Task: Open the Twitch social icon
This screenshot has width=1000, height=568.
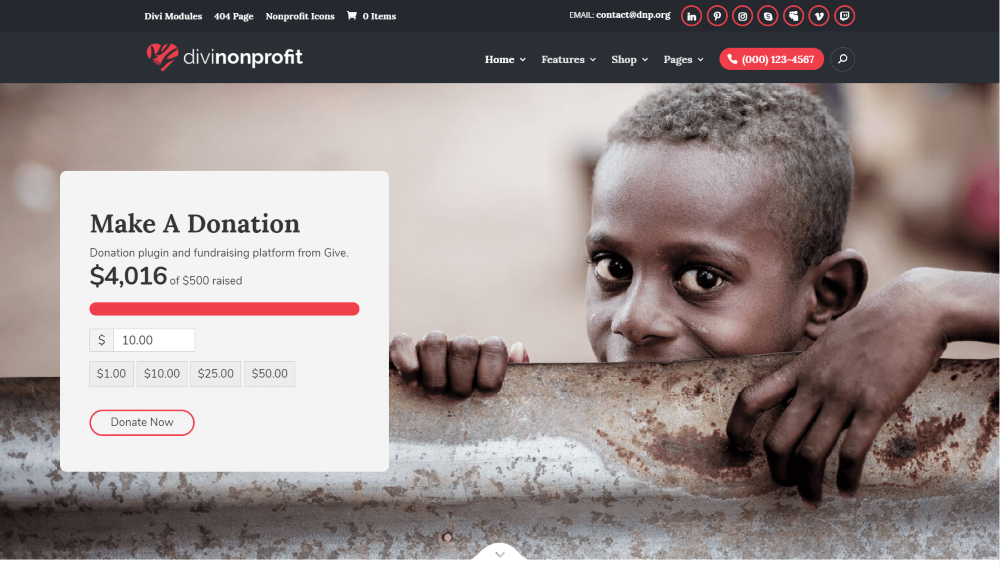Action: pyautogui.click(x=844, y=16)
